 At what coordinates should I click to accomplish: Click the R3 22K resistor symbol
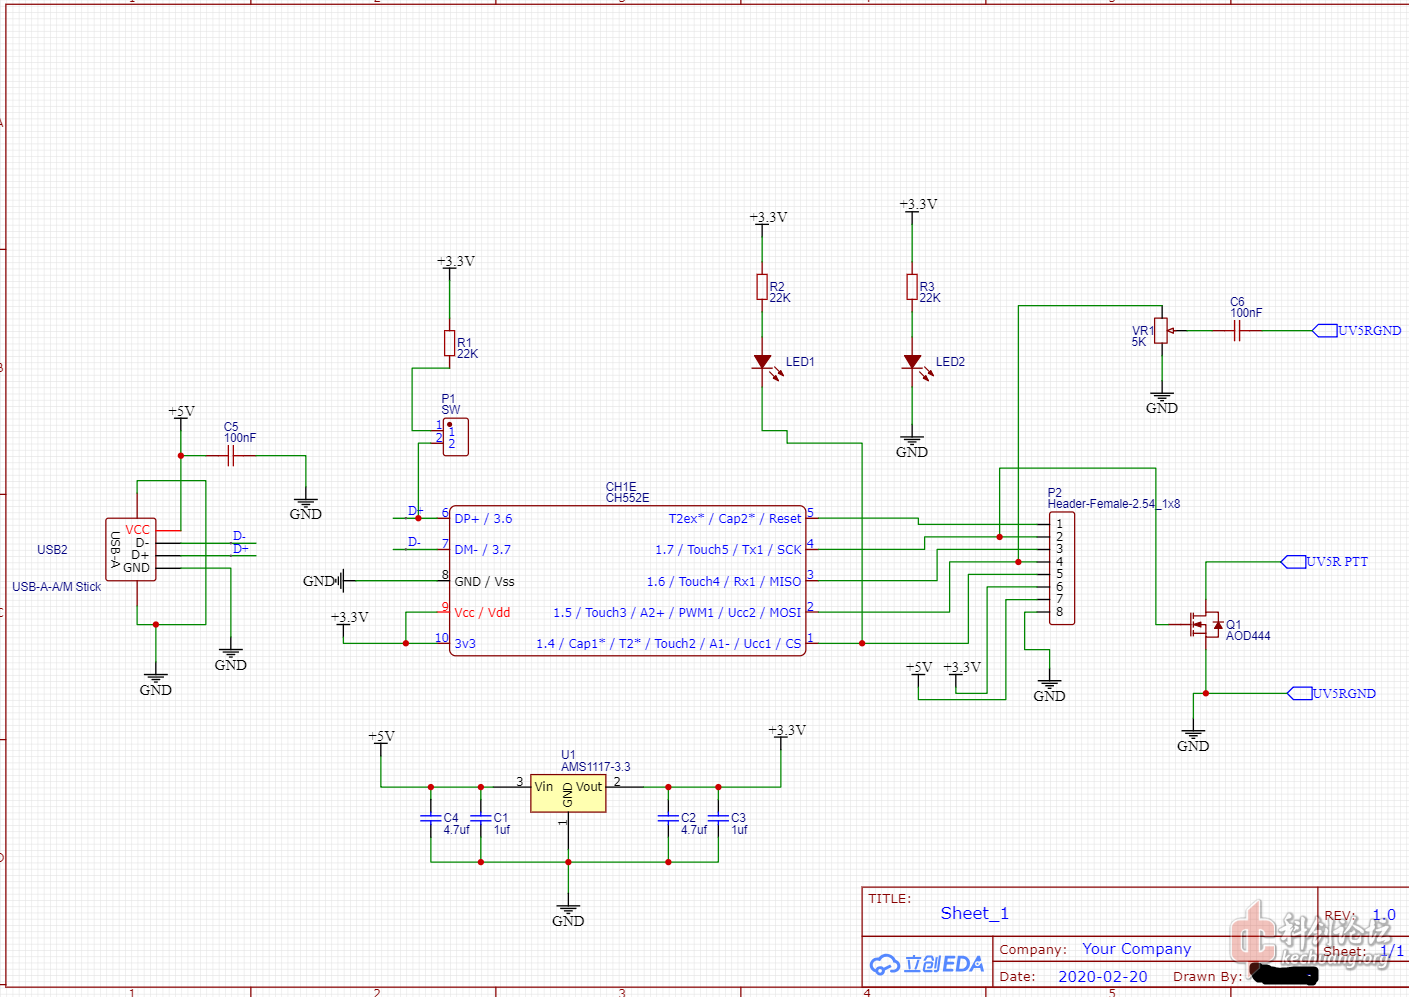click(x=912, y=287)
